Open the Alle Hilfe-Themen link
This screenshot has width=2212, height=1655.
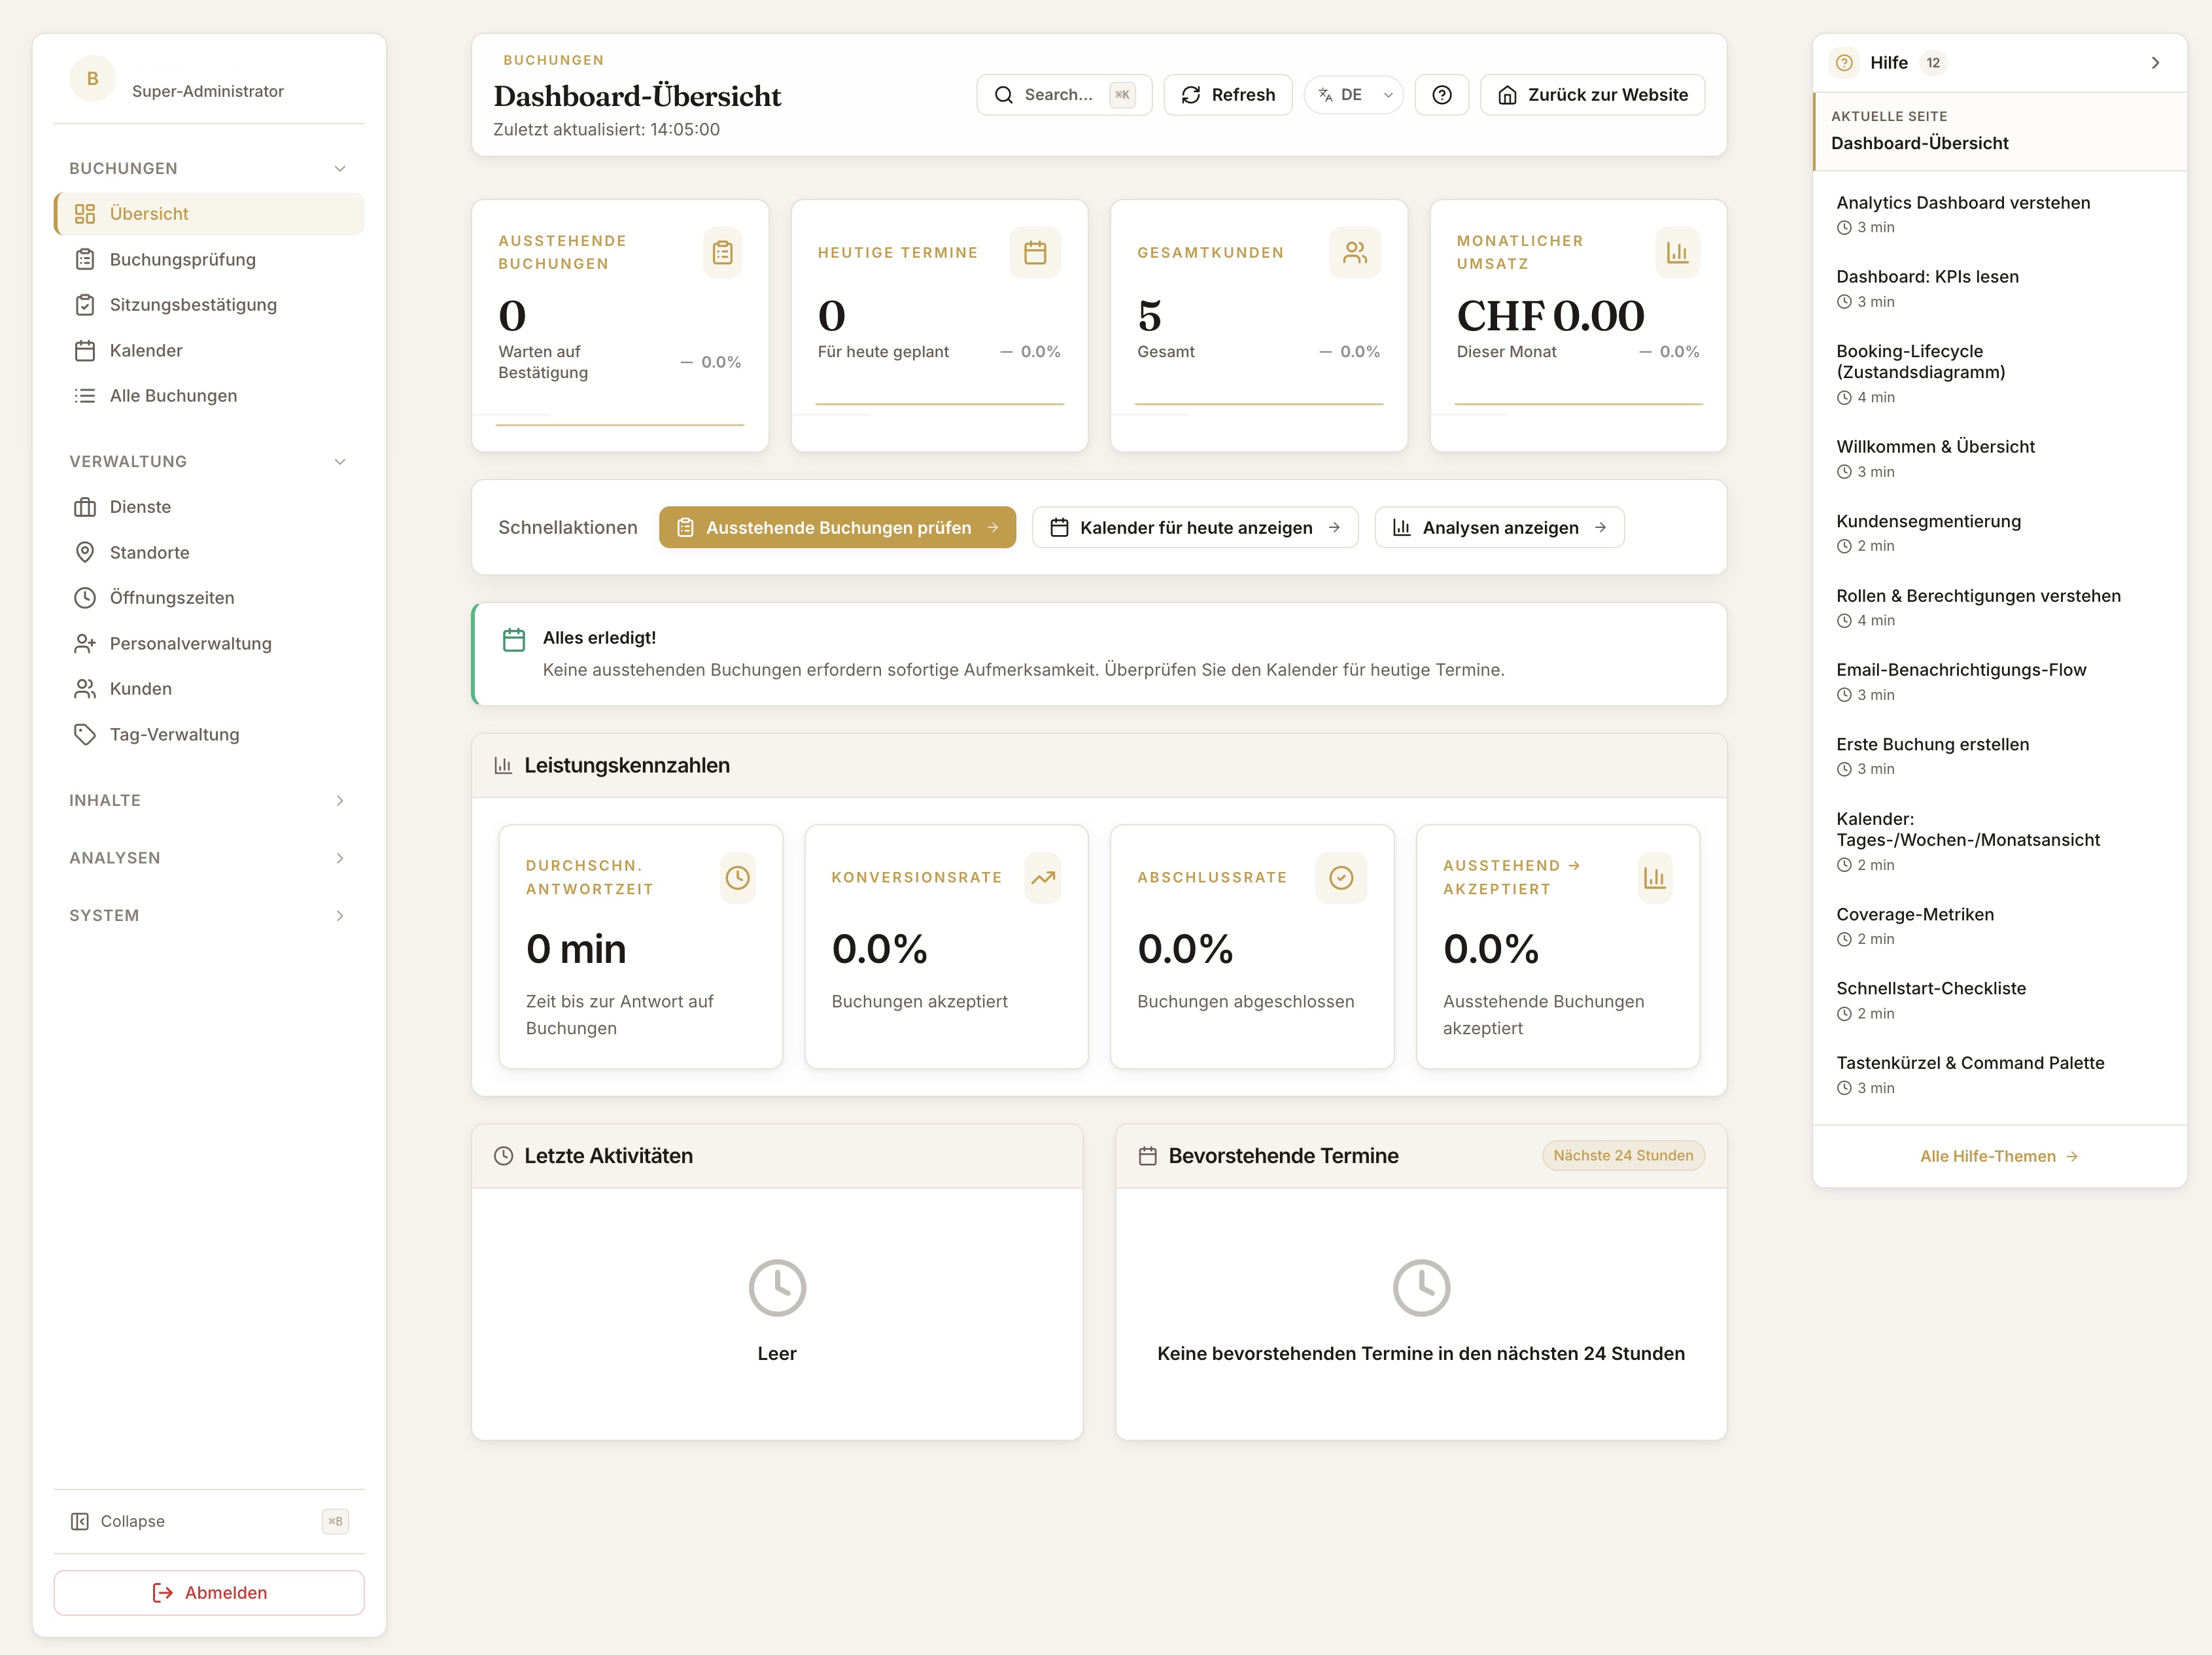tap(1998, 1156)
